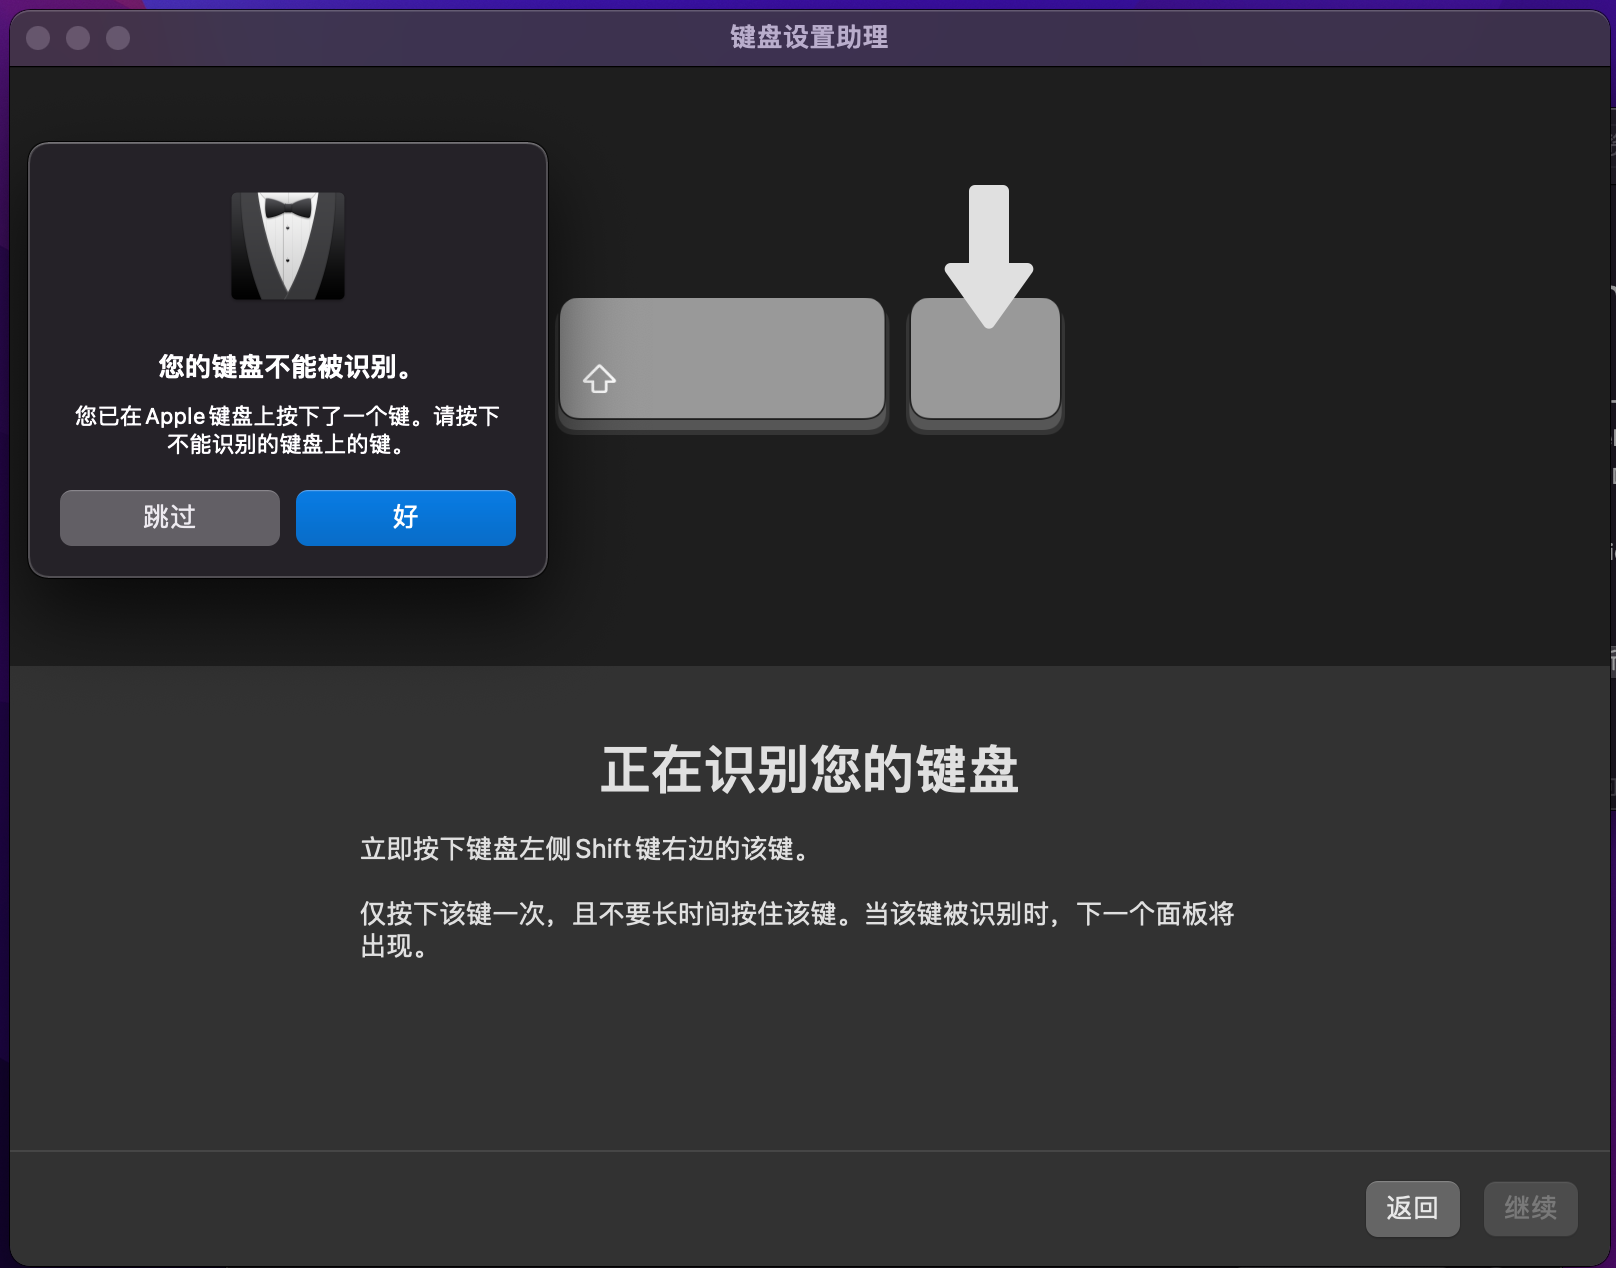Click the white downward arrow above the key
1616x1268 pixels.
pyautogui.click(x=988, y=250)
